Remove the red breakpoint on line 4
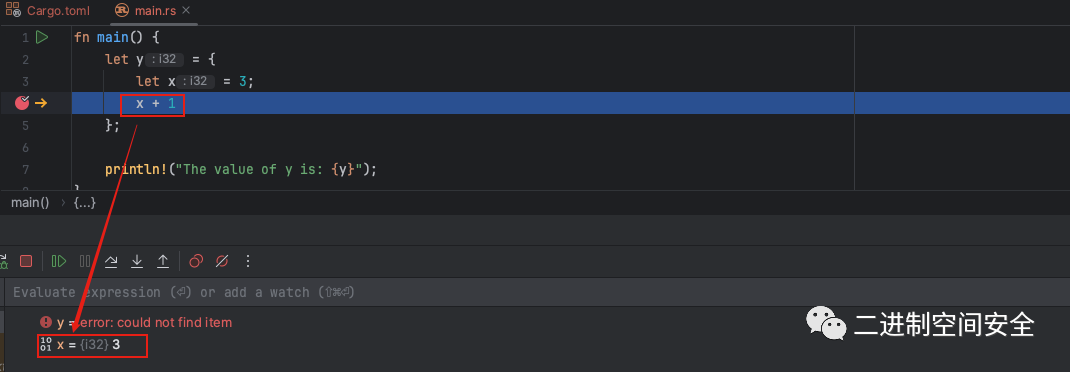The height and width of the screenshot is (372, 1070). (x=22, y=103)
